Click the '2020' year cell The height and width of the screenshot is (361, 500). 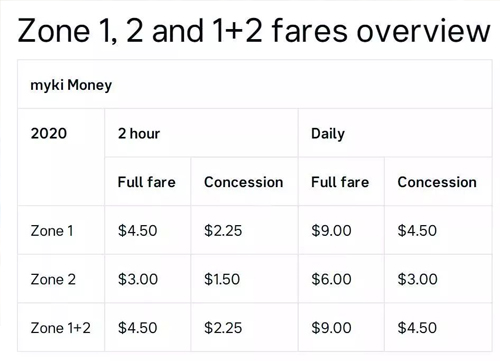[49, 133]
